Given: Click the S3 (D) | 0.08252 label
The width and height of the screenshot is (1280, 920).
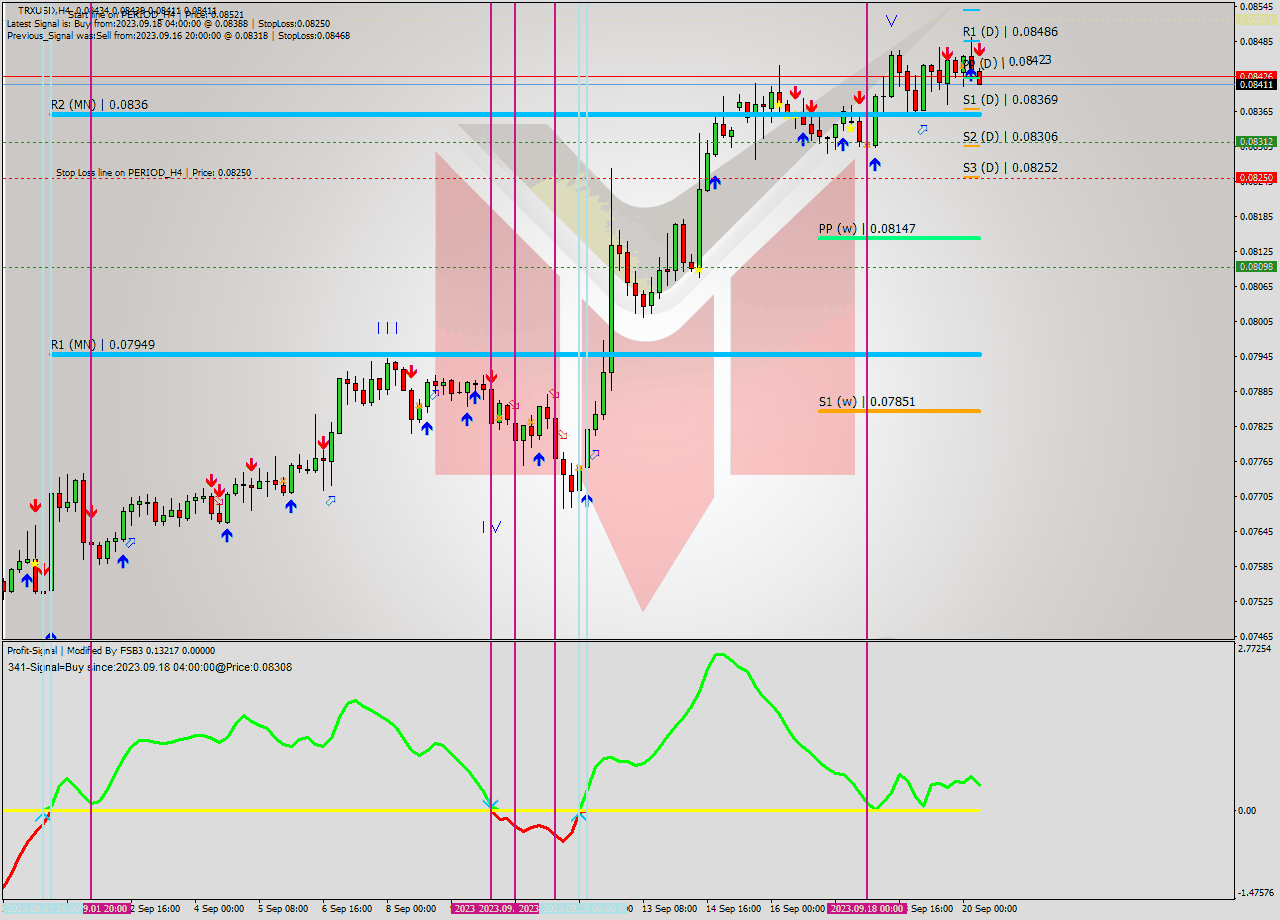Looking at the screenshot, I should click(1010, 168).
